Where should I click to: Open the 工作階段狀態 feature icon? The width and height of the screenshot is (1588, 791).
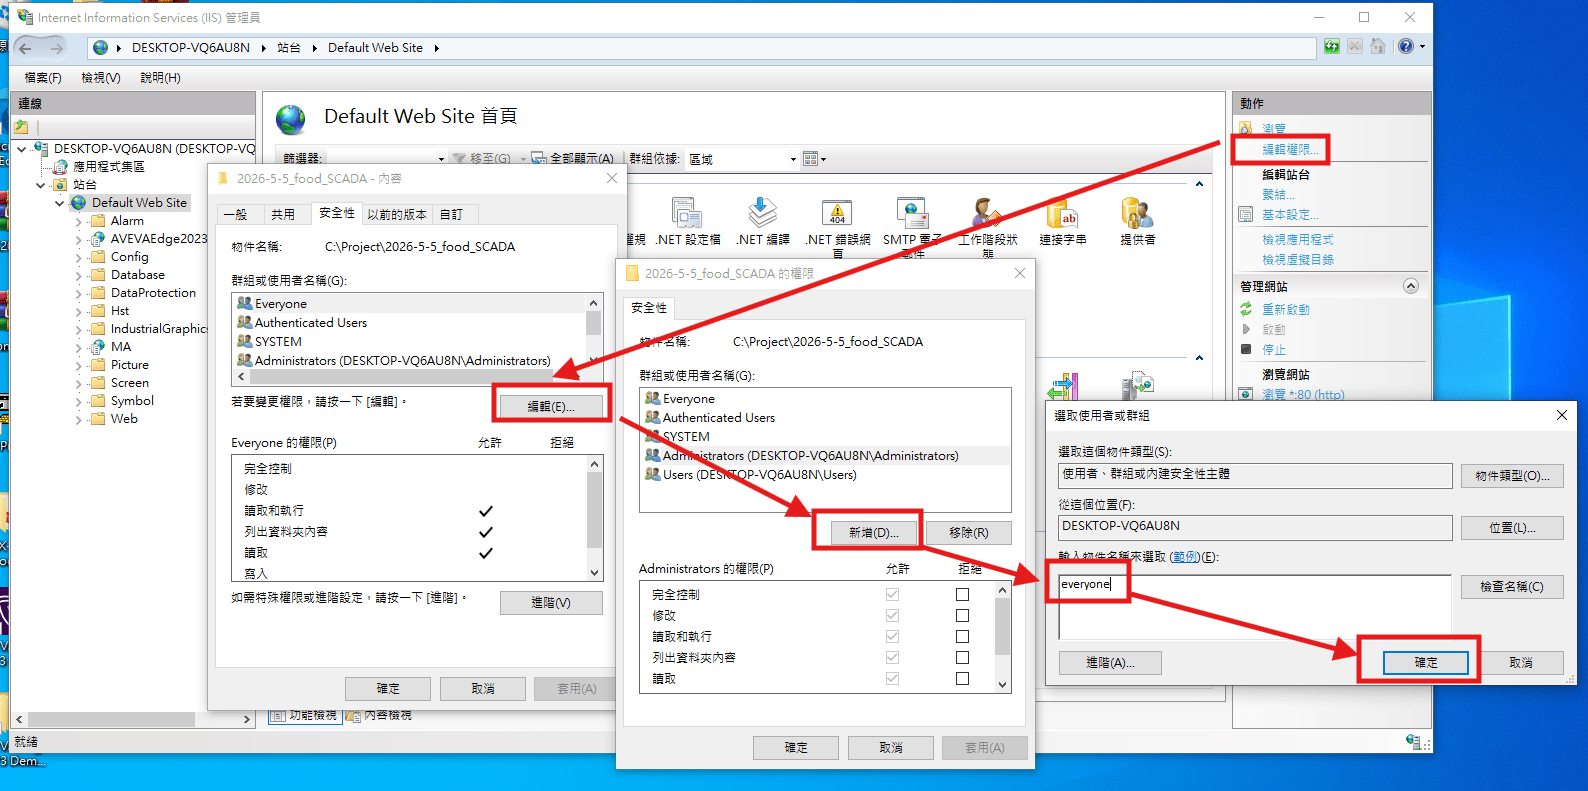(x=988, y=213)
